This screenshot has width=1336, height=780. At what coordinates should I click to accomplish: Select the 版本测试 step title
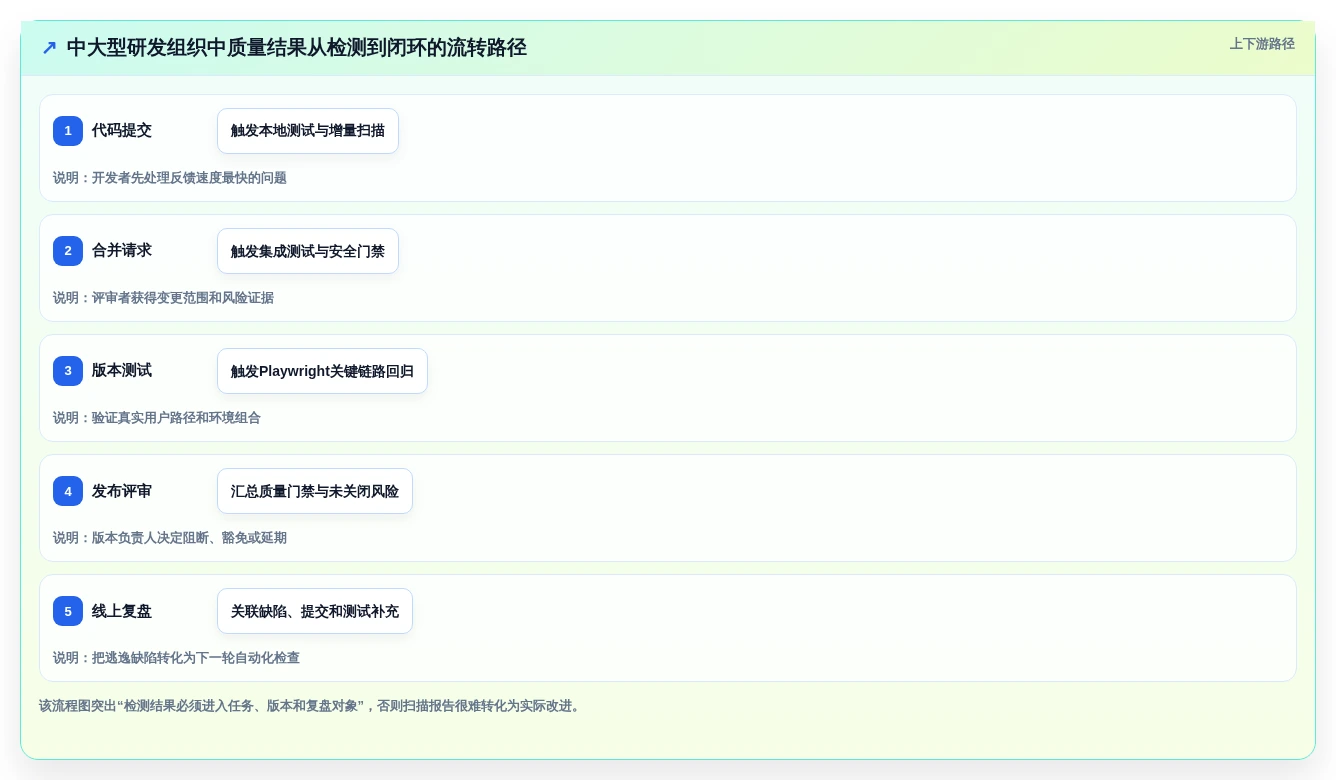click(x=122, y=370)
